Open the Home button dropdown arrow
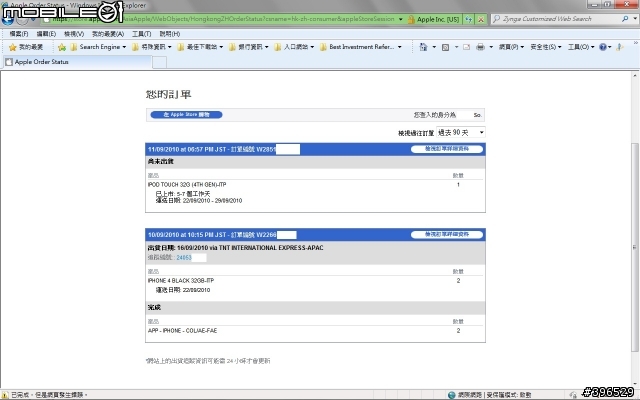The image size is (640, 400). 433,47
